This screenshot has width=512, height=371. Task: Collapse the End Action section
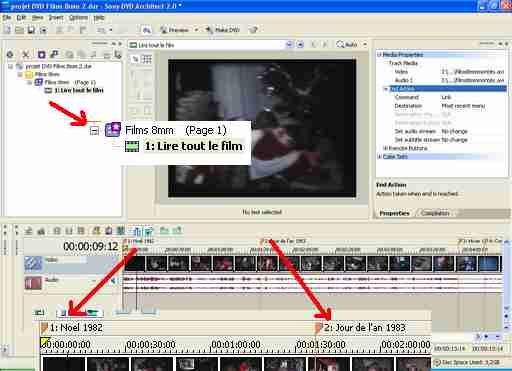coord(386,89)
